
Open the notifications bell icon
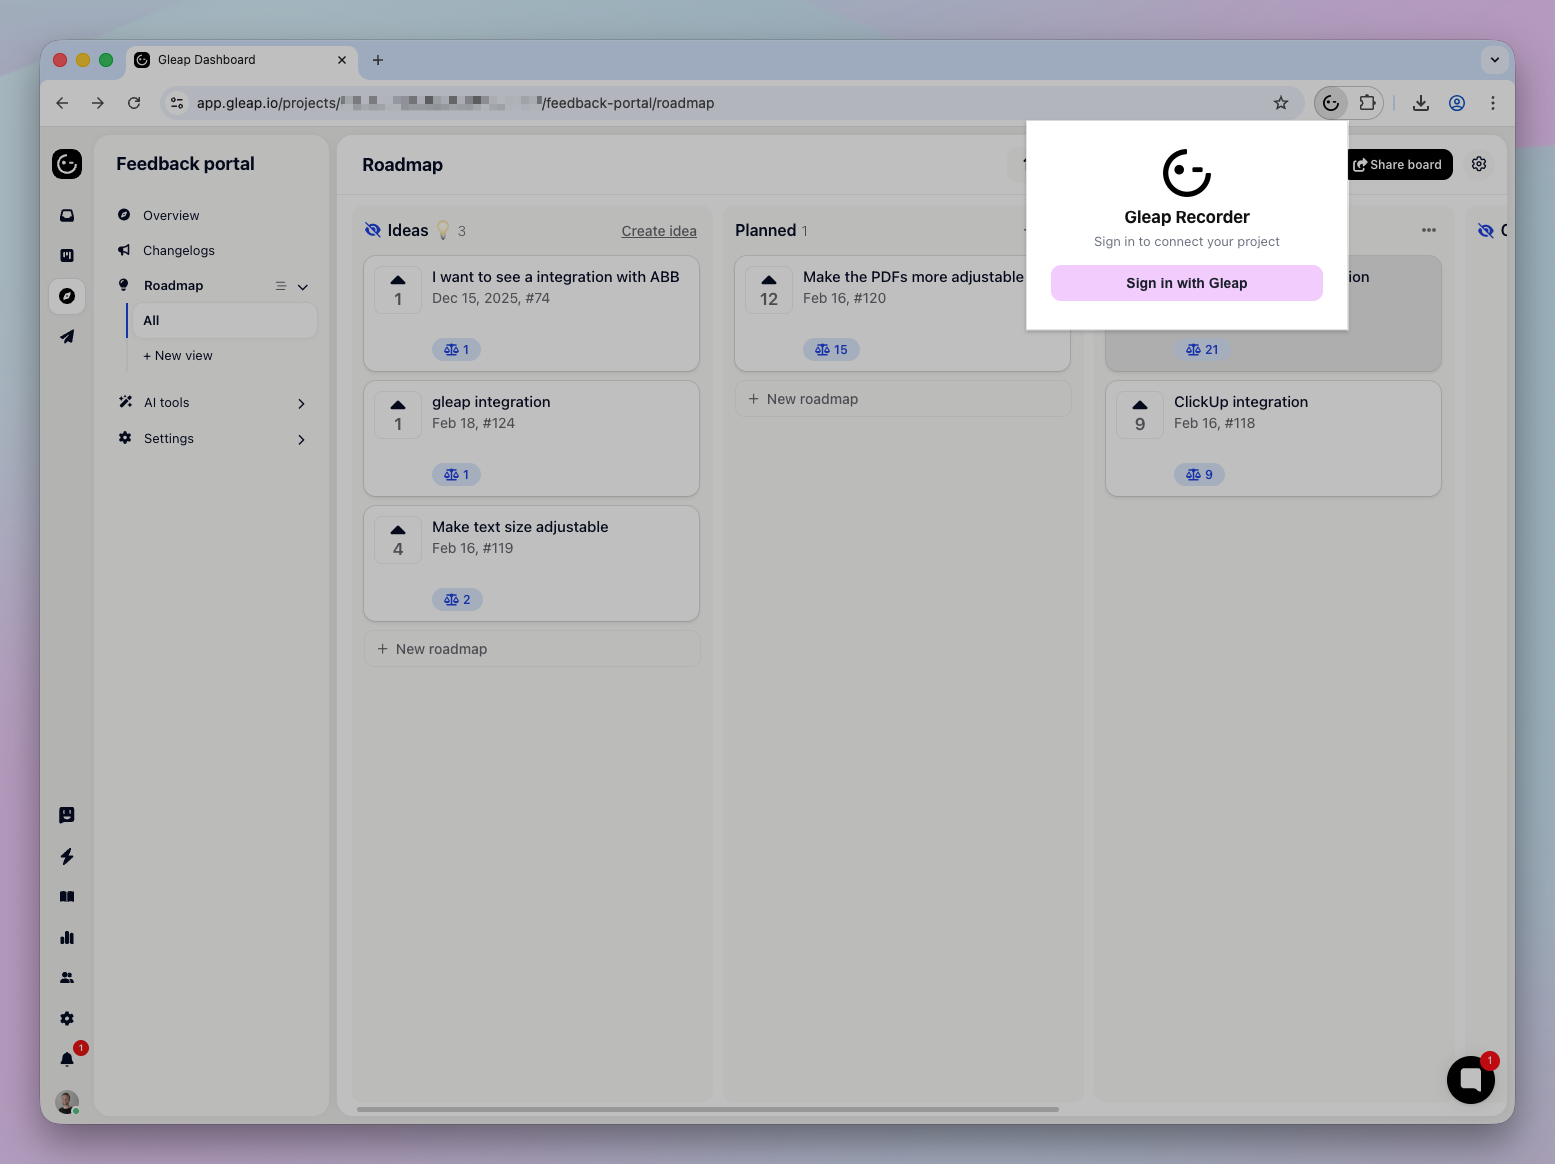67,1059
